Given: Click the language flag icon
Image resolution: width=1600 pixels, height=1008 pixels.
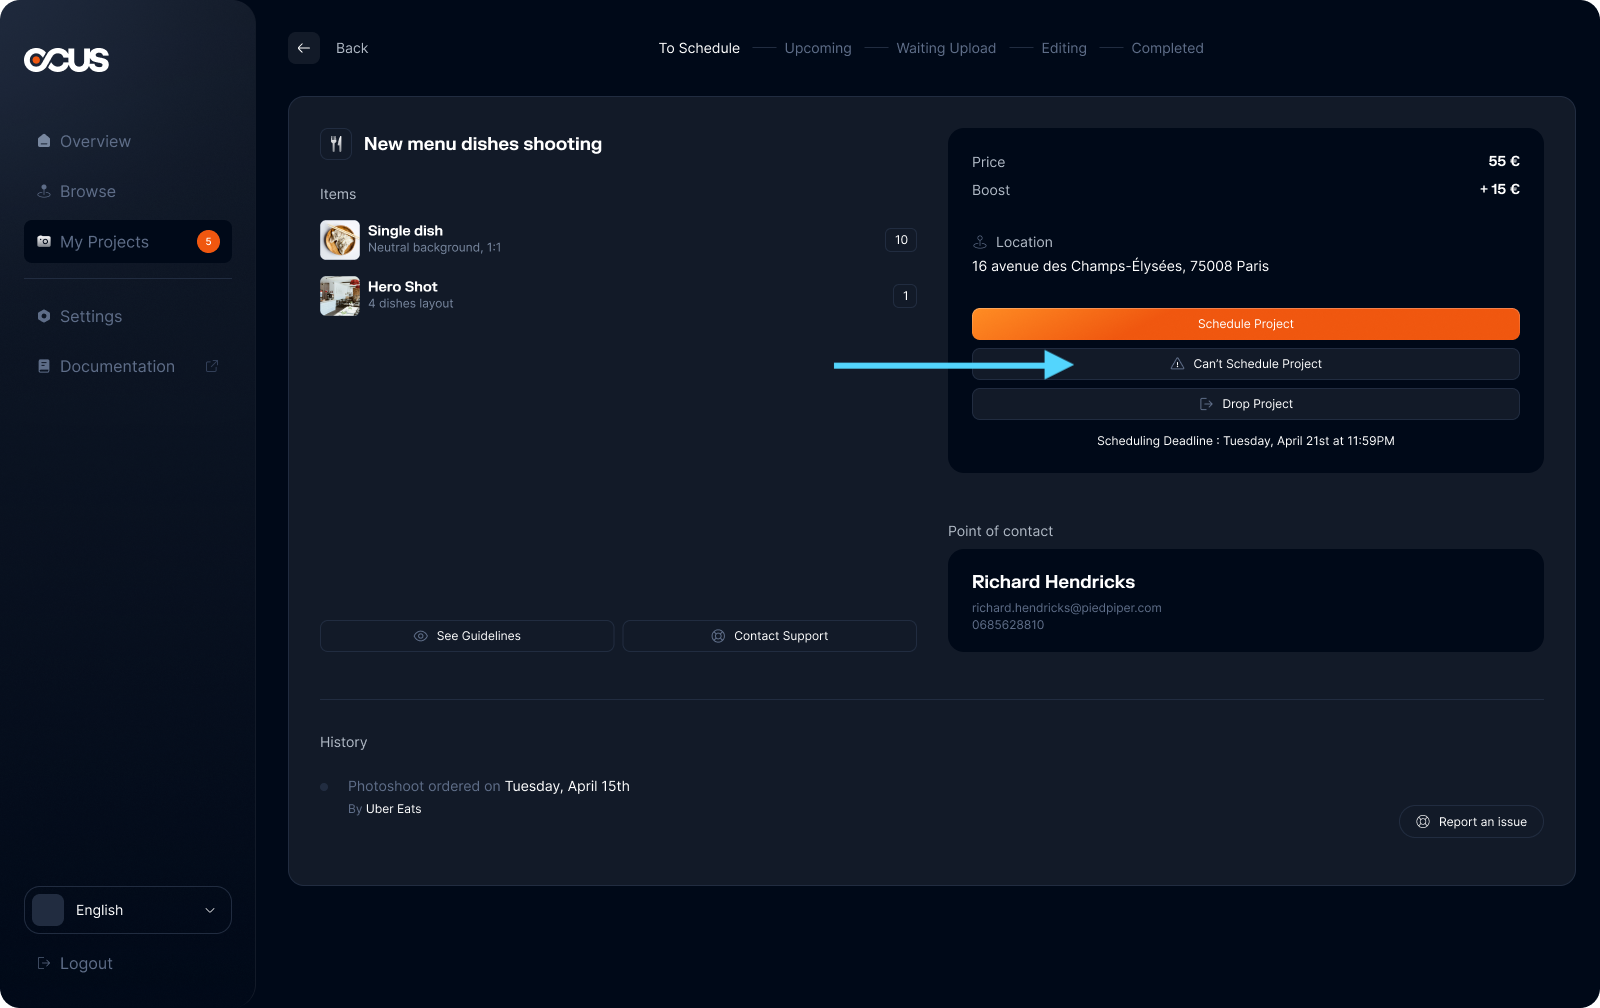Looking at the screenshot, I should tap(48, 910).
